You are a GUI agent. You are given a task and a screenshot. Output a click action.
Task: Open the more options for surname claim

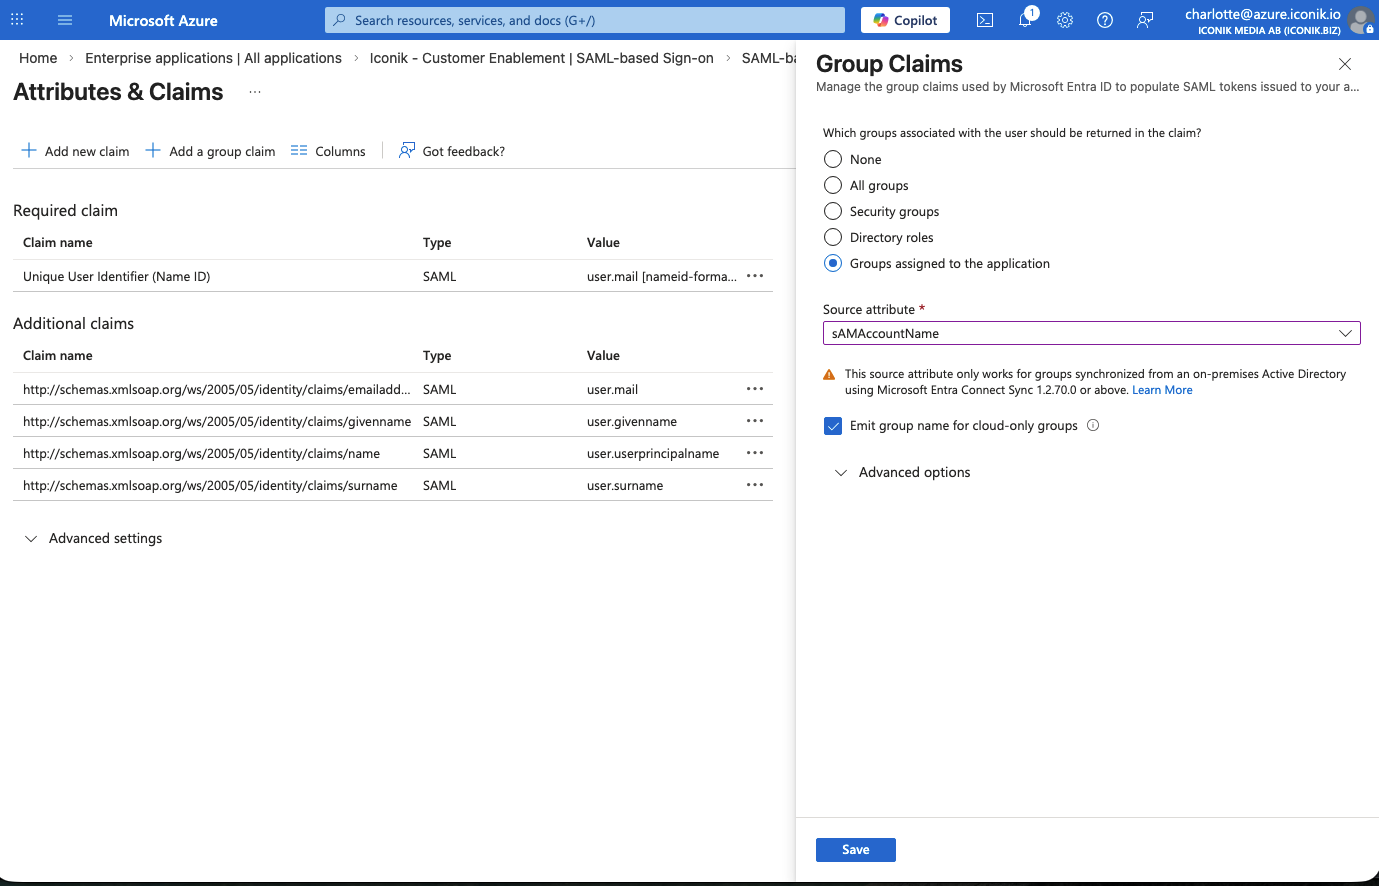click(x=755, y=485)
